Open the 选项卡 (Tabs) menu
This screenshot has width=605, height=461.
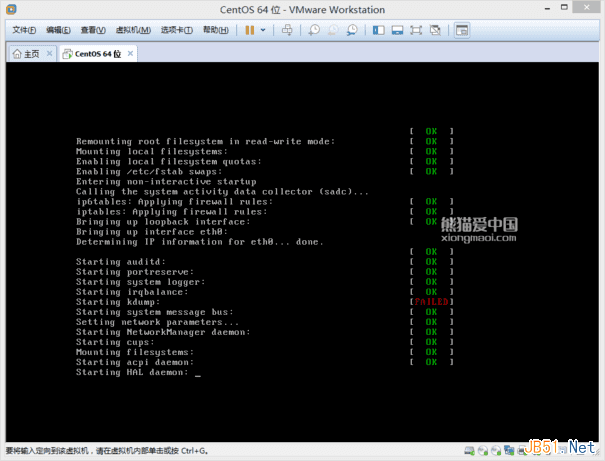point(177,30)
